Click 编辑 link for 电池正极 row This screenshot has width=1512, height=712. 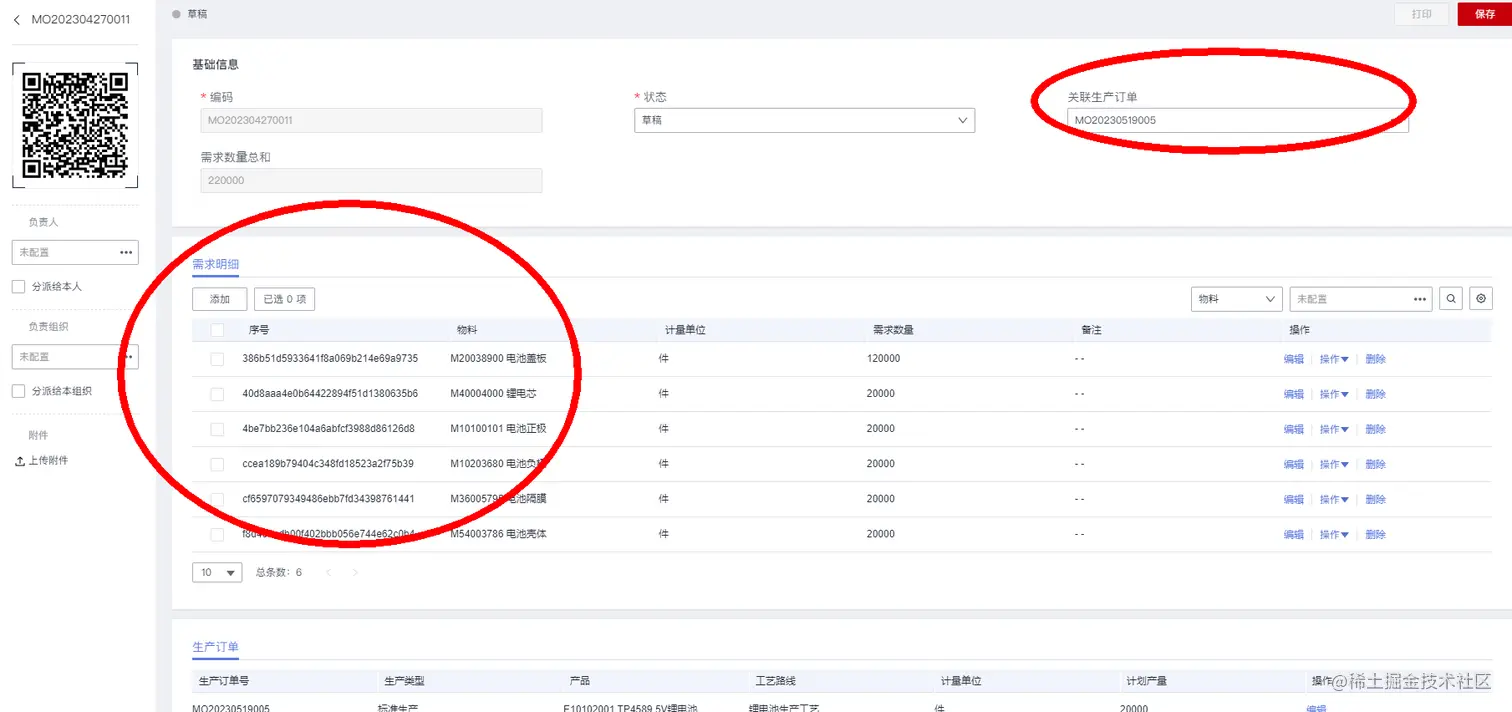(x=1294, y=429)
